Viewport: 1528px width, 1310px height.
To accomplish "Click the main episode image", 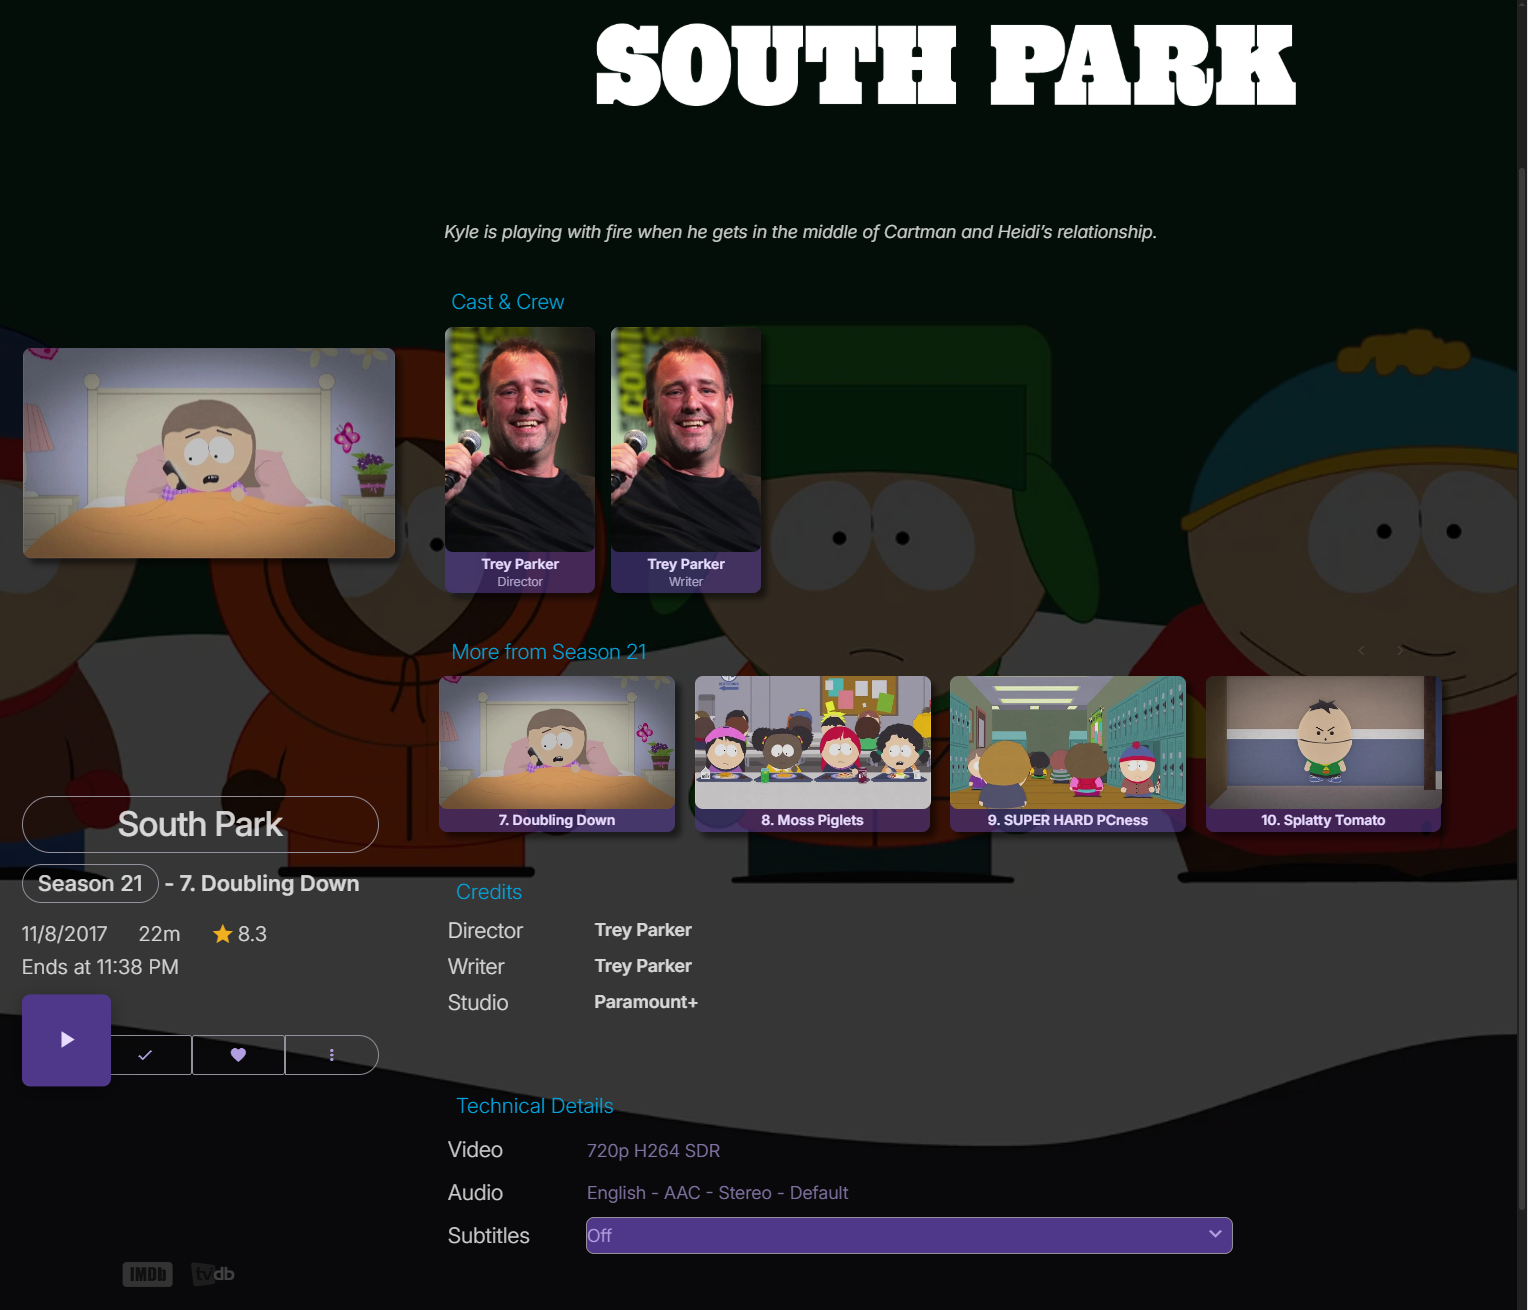I will point(209,453).
